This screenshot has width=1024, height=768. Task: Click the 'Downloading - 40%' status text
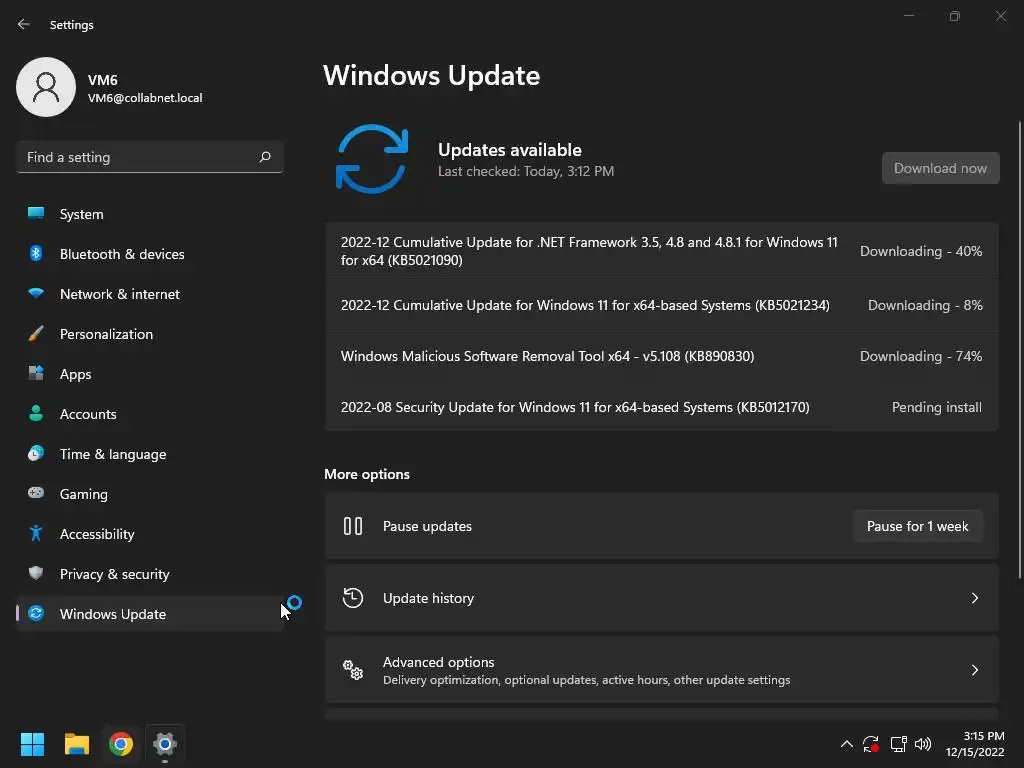point(921,251)
